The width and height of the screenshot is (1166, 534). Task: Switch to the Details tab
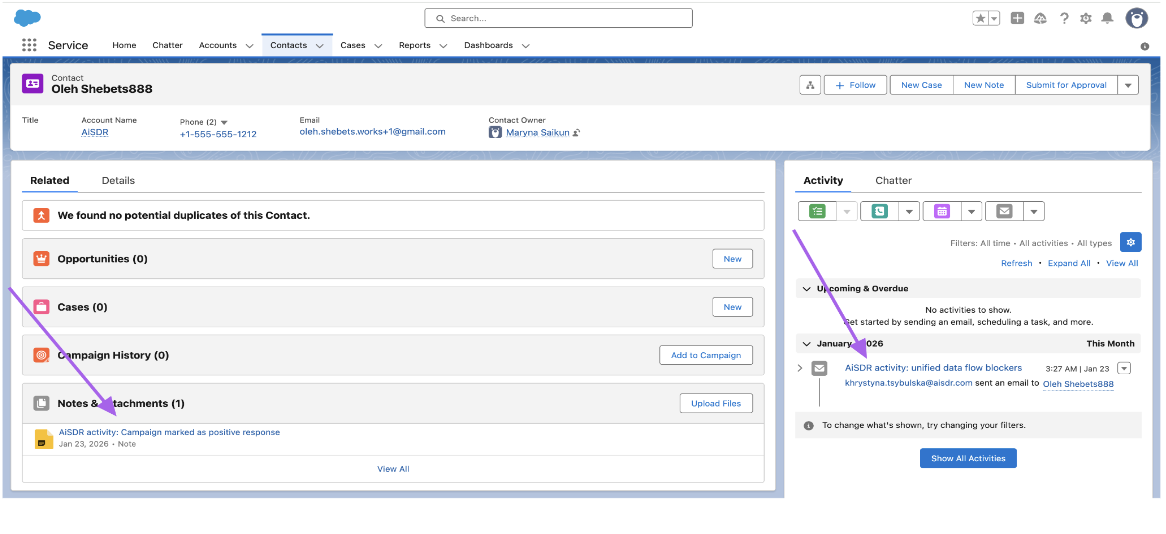(118, 181)
